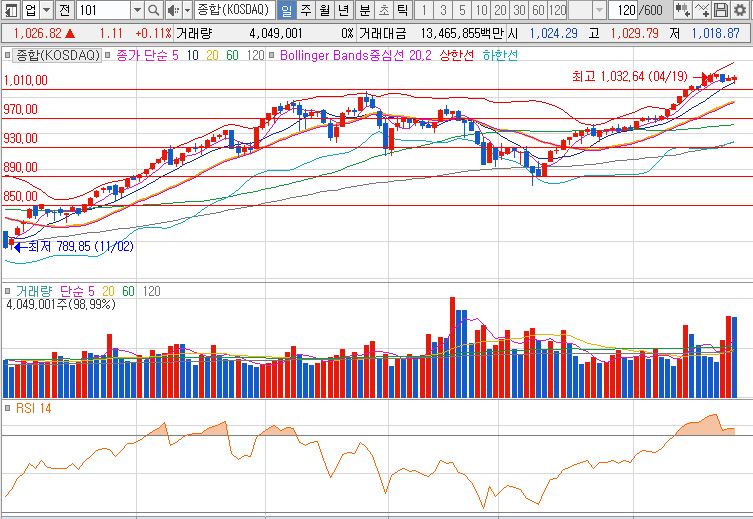Select the 20 interval button
Image resolution: width=753 pixels, height=519 pixels.
500,10
